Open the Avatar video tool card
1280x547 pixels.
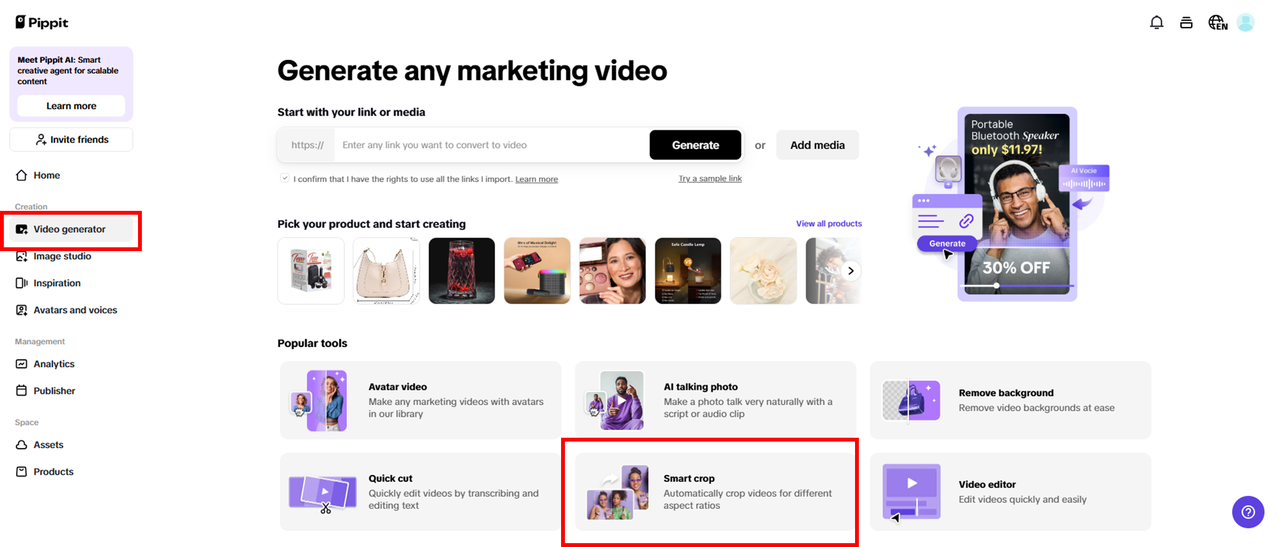tap(420, 400)
